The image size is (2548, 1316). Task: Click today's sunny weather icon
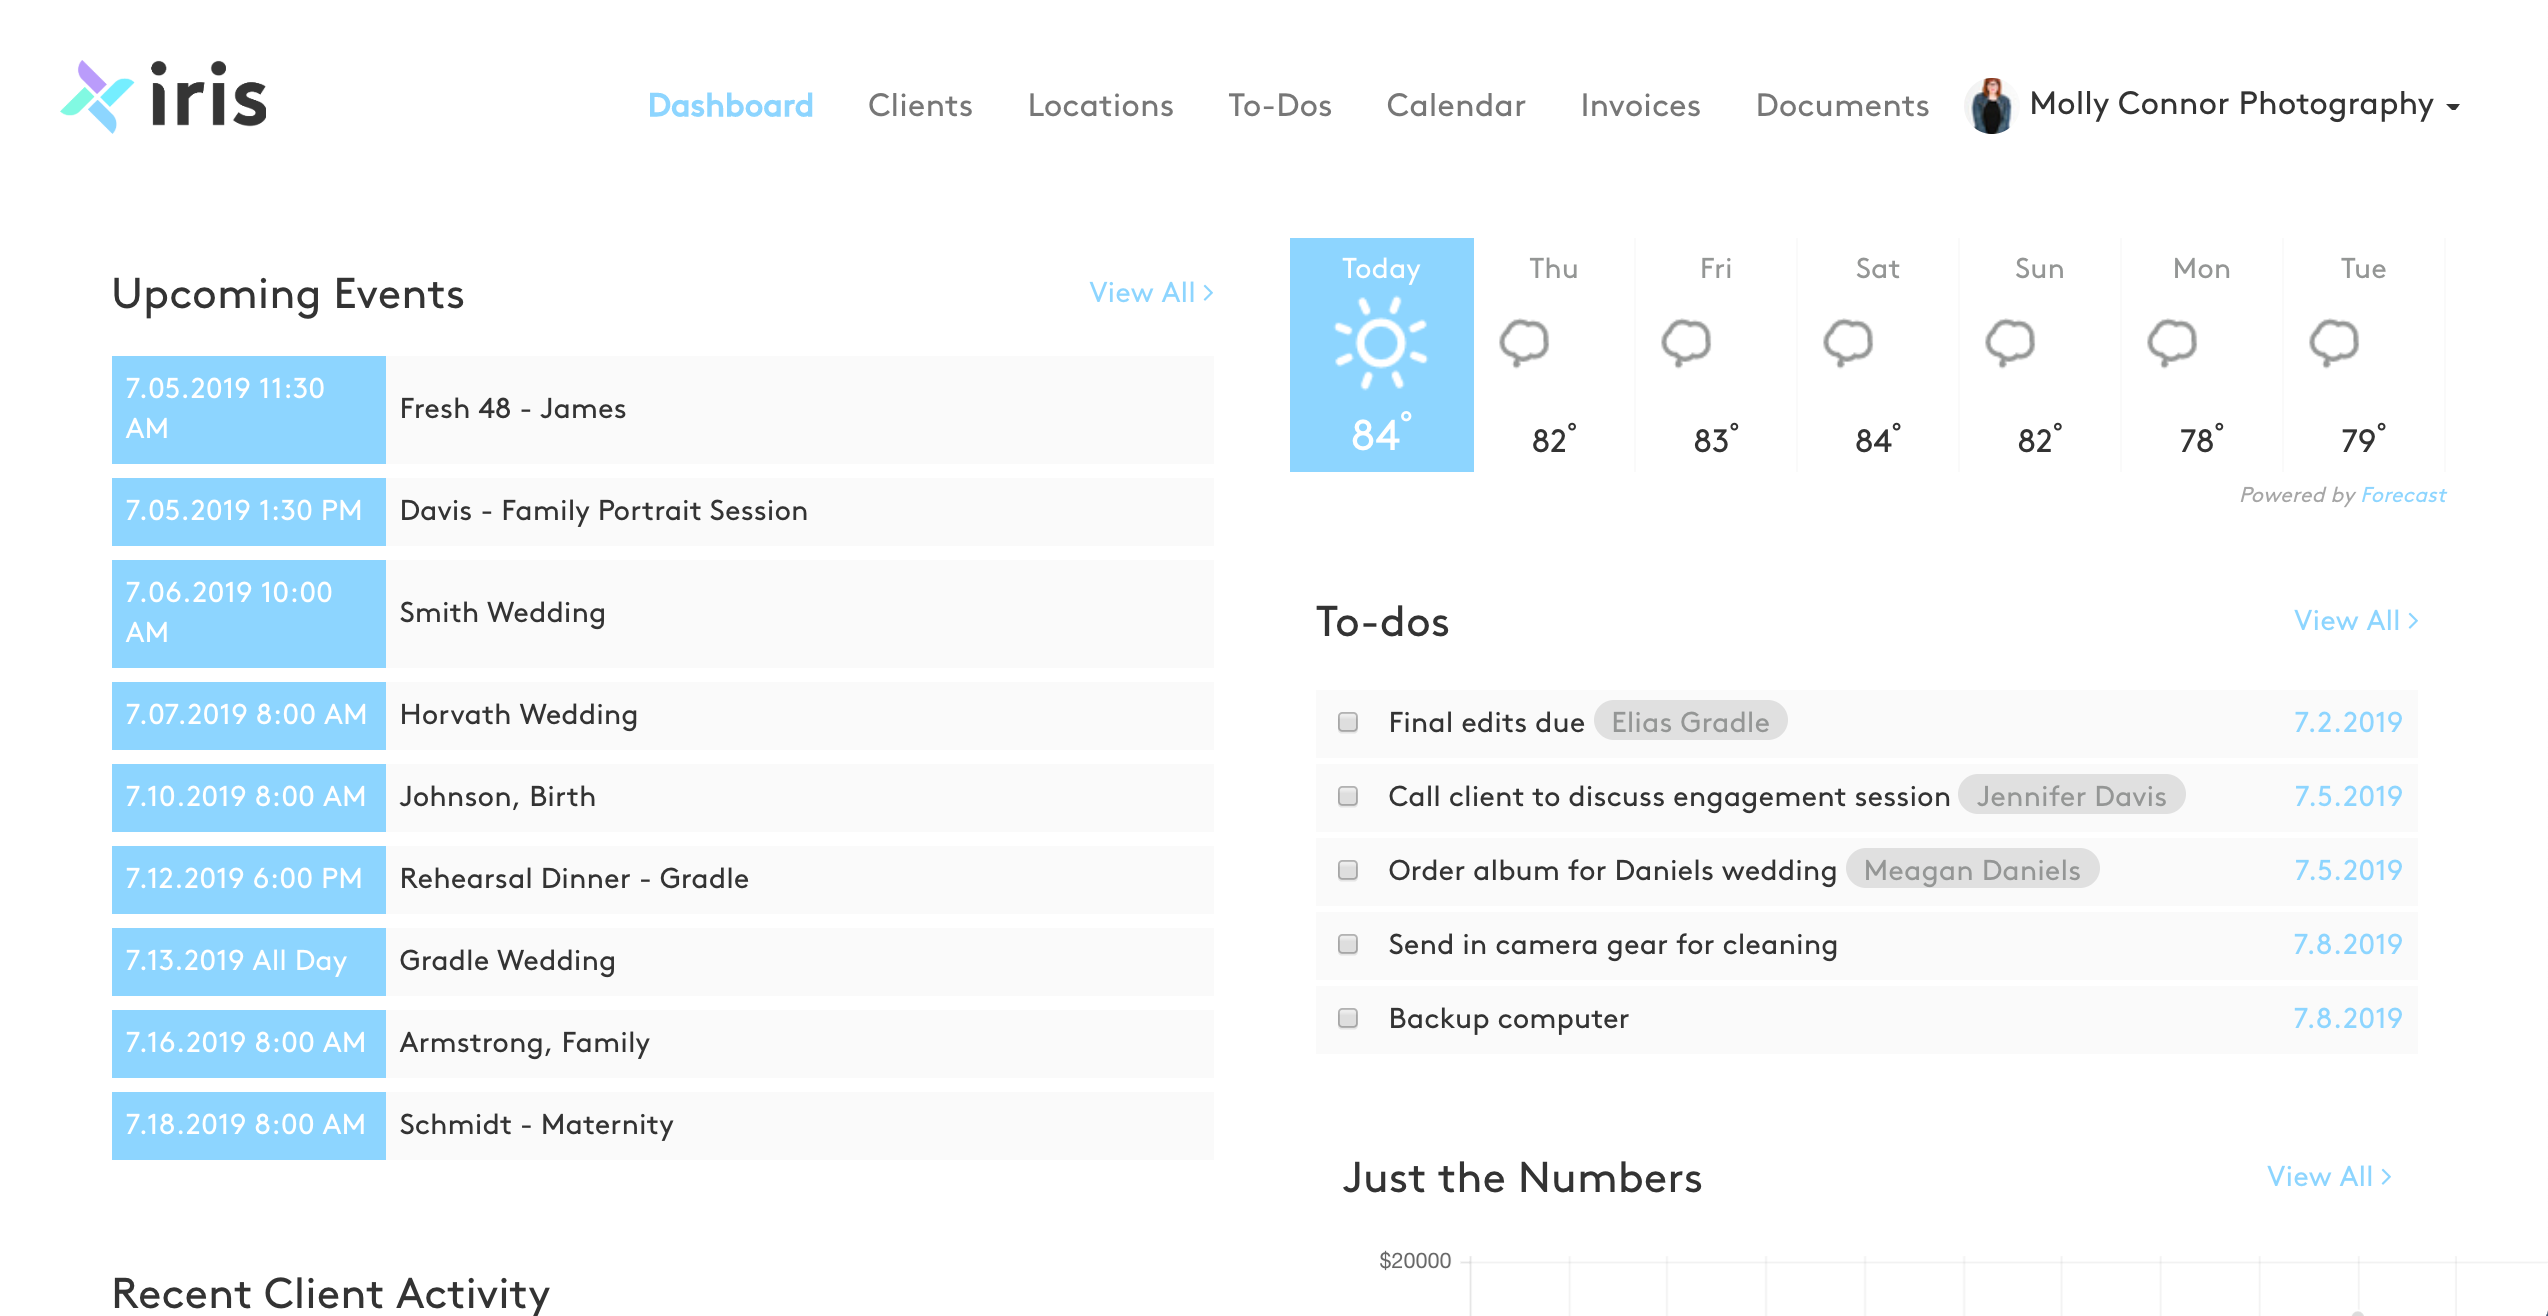(1381, 344)
